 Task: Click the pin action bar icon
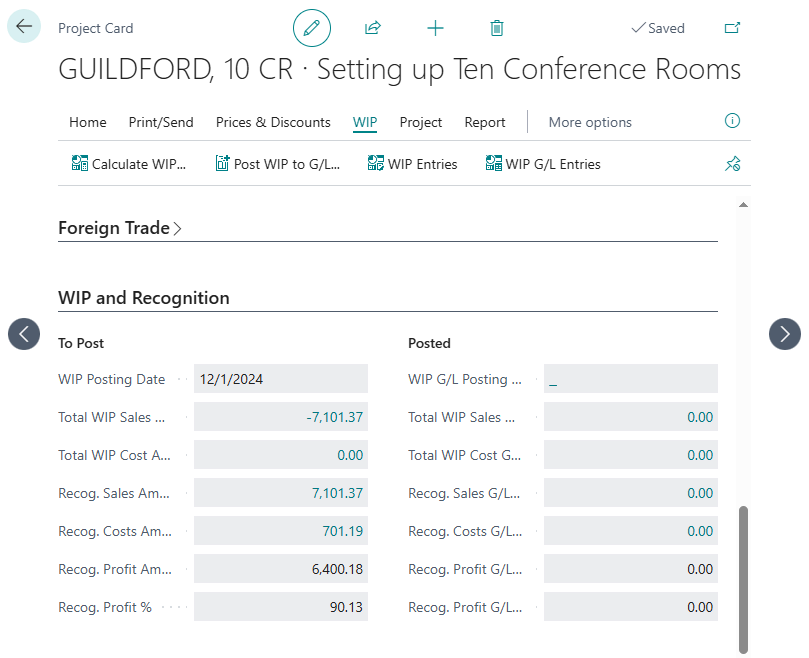pyautogui.click(x=732, y=164)
